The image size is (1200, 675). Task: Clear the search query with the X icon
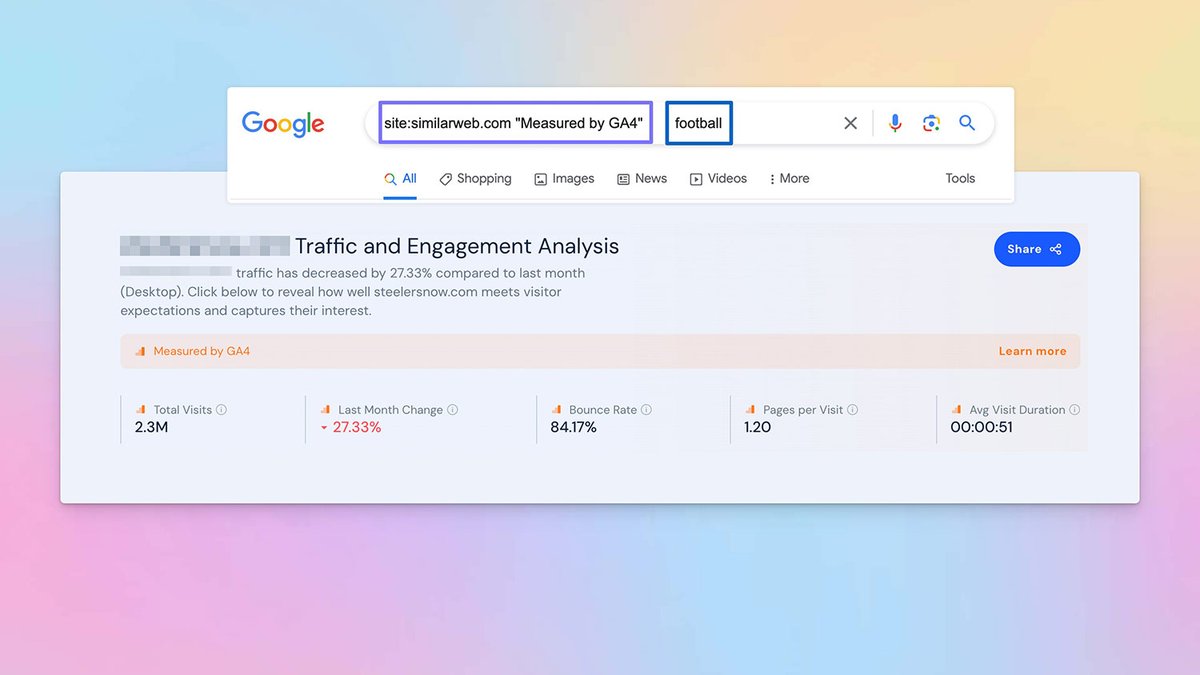[850, 123]
